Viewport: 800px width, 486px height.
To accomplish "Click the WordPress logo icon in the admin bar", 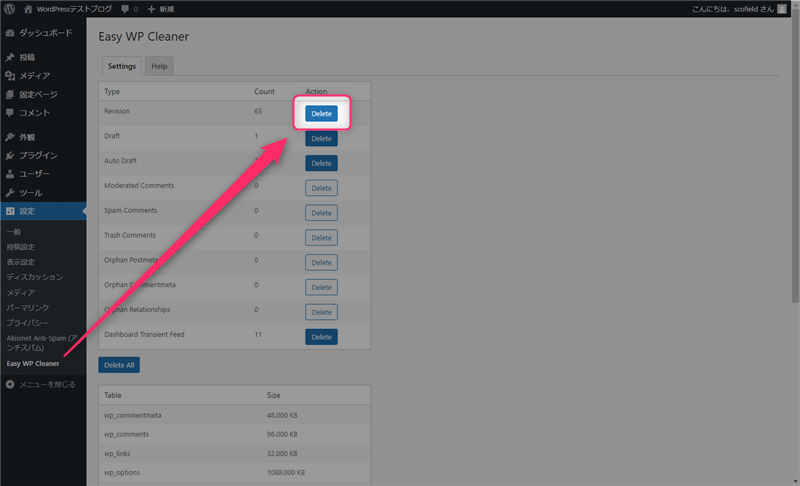I will [9, 9].
